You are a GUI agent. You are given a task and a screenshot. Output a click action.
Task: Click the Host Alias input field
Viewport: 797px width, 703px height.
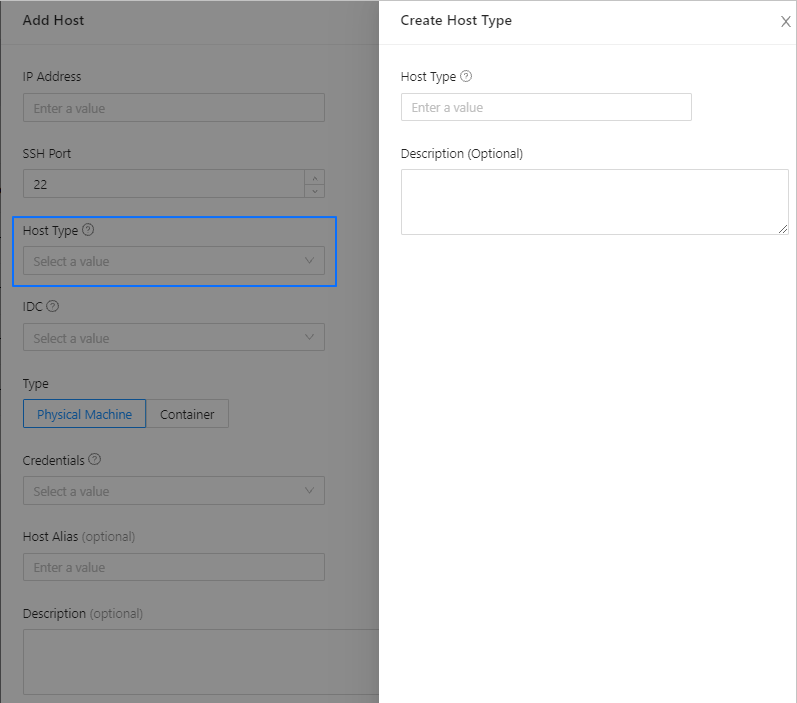[x=173, y=567]
